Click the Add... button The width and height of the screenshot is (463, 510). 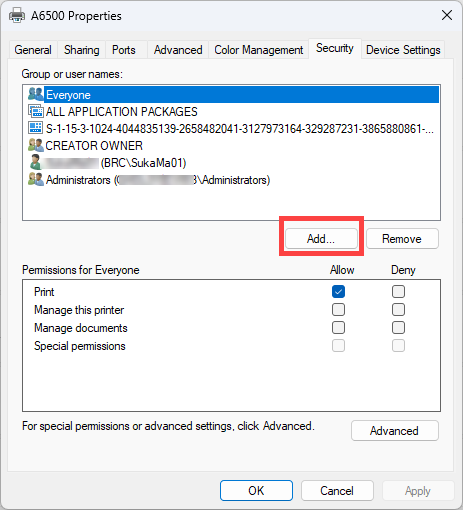(321, 239)
